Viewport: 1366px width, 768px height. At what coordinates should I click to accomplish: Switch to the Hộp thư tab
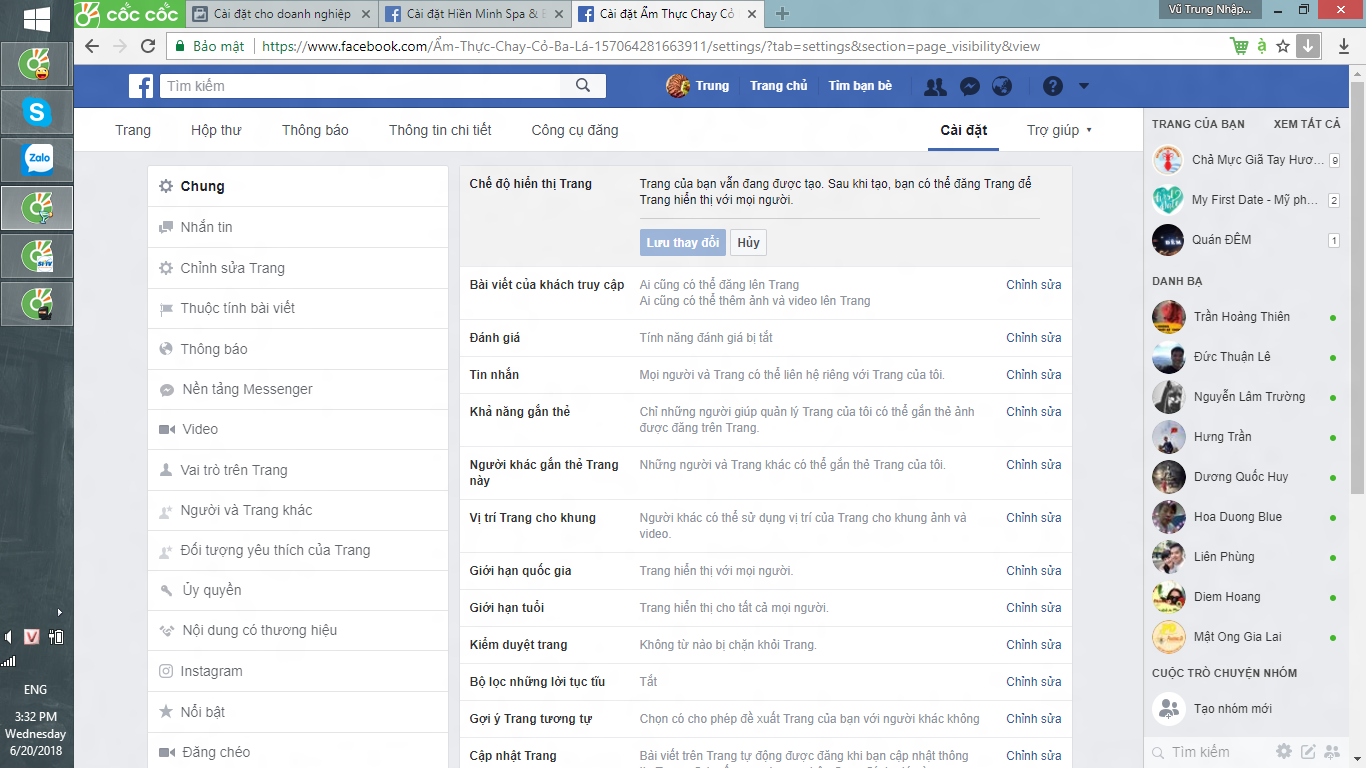point(216,130)
